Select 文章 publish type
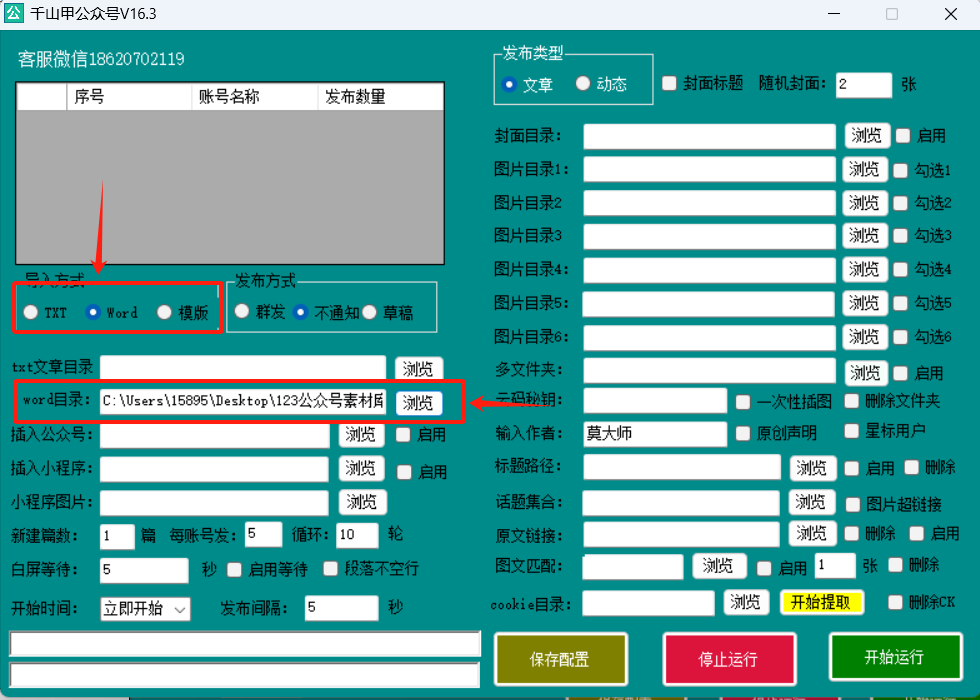The image size is (980, 700). pyautogui.click(x=509, y=84)
